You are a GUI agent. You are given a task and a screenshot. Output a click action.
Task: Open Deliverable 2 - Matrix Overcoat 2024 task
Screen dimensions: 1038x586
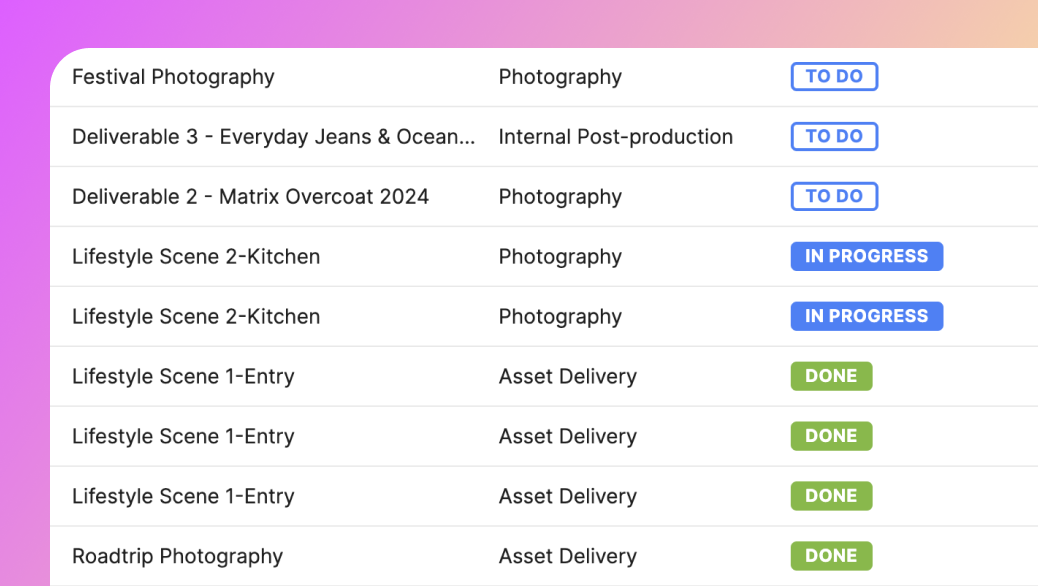click(x=249, y=196)
